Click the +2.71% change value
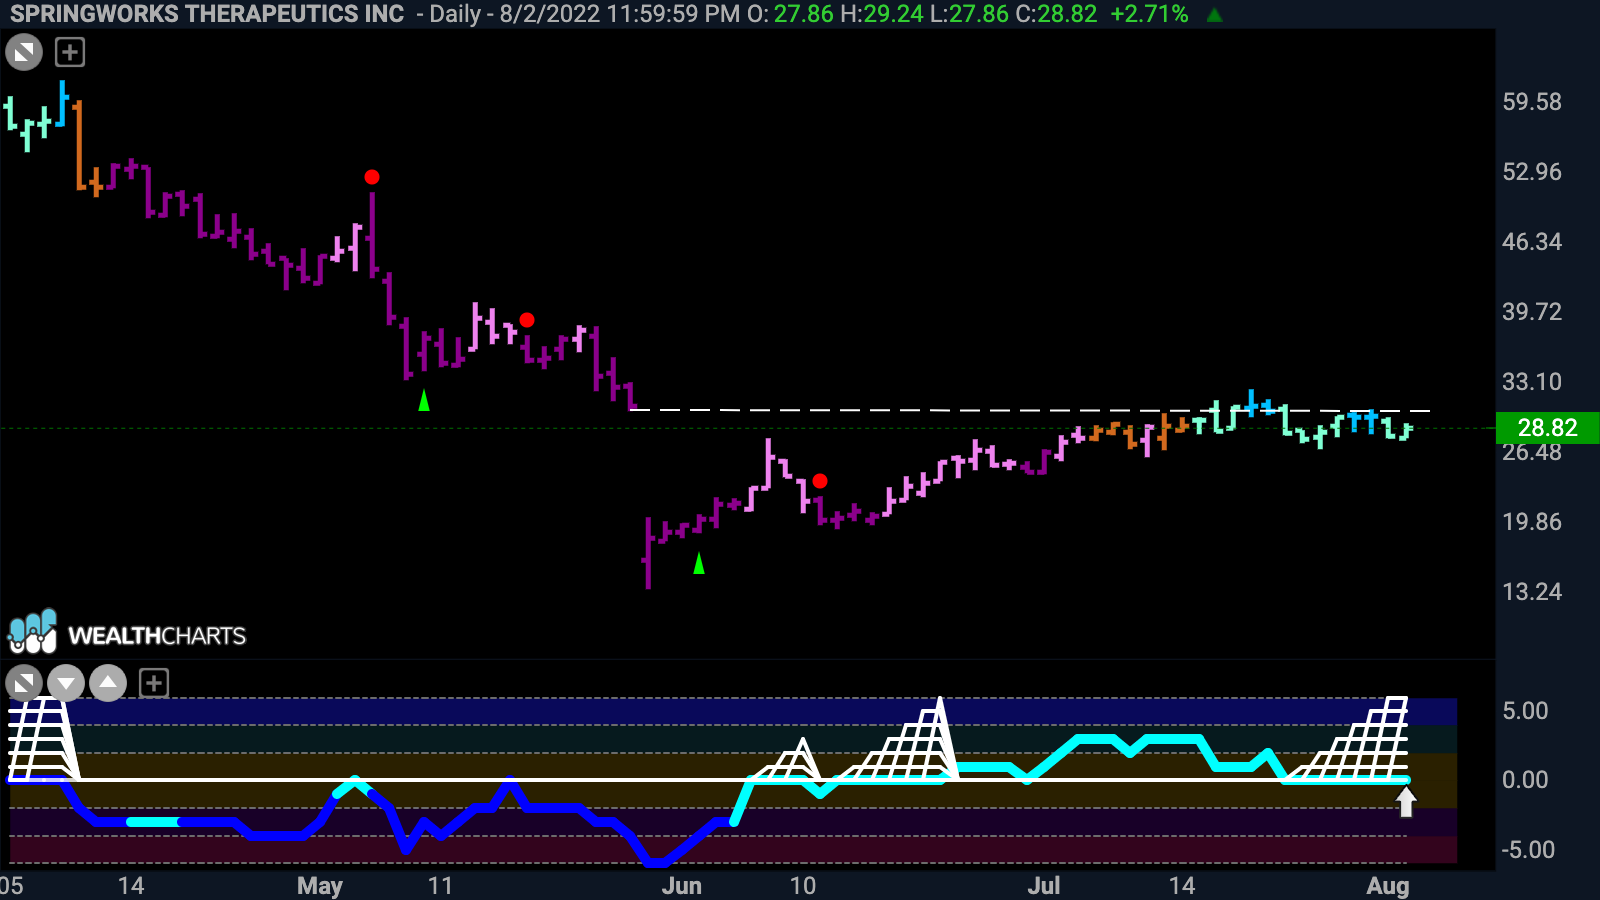 click(x=1149, y=14)
